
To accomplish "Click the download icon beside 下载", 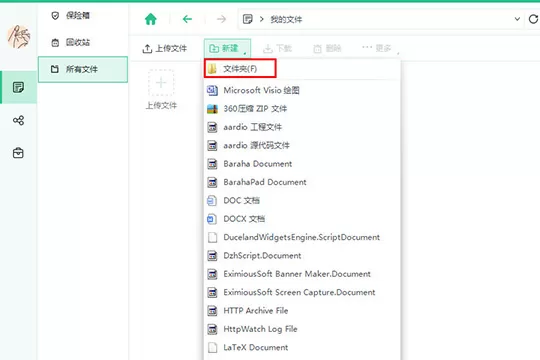I will 268,49.
